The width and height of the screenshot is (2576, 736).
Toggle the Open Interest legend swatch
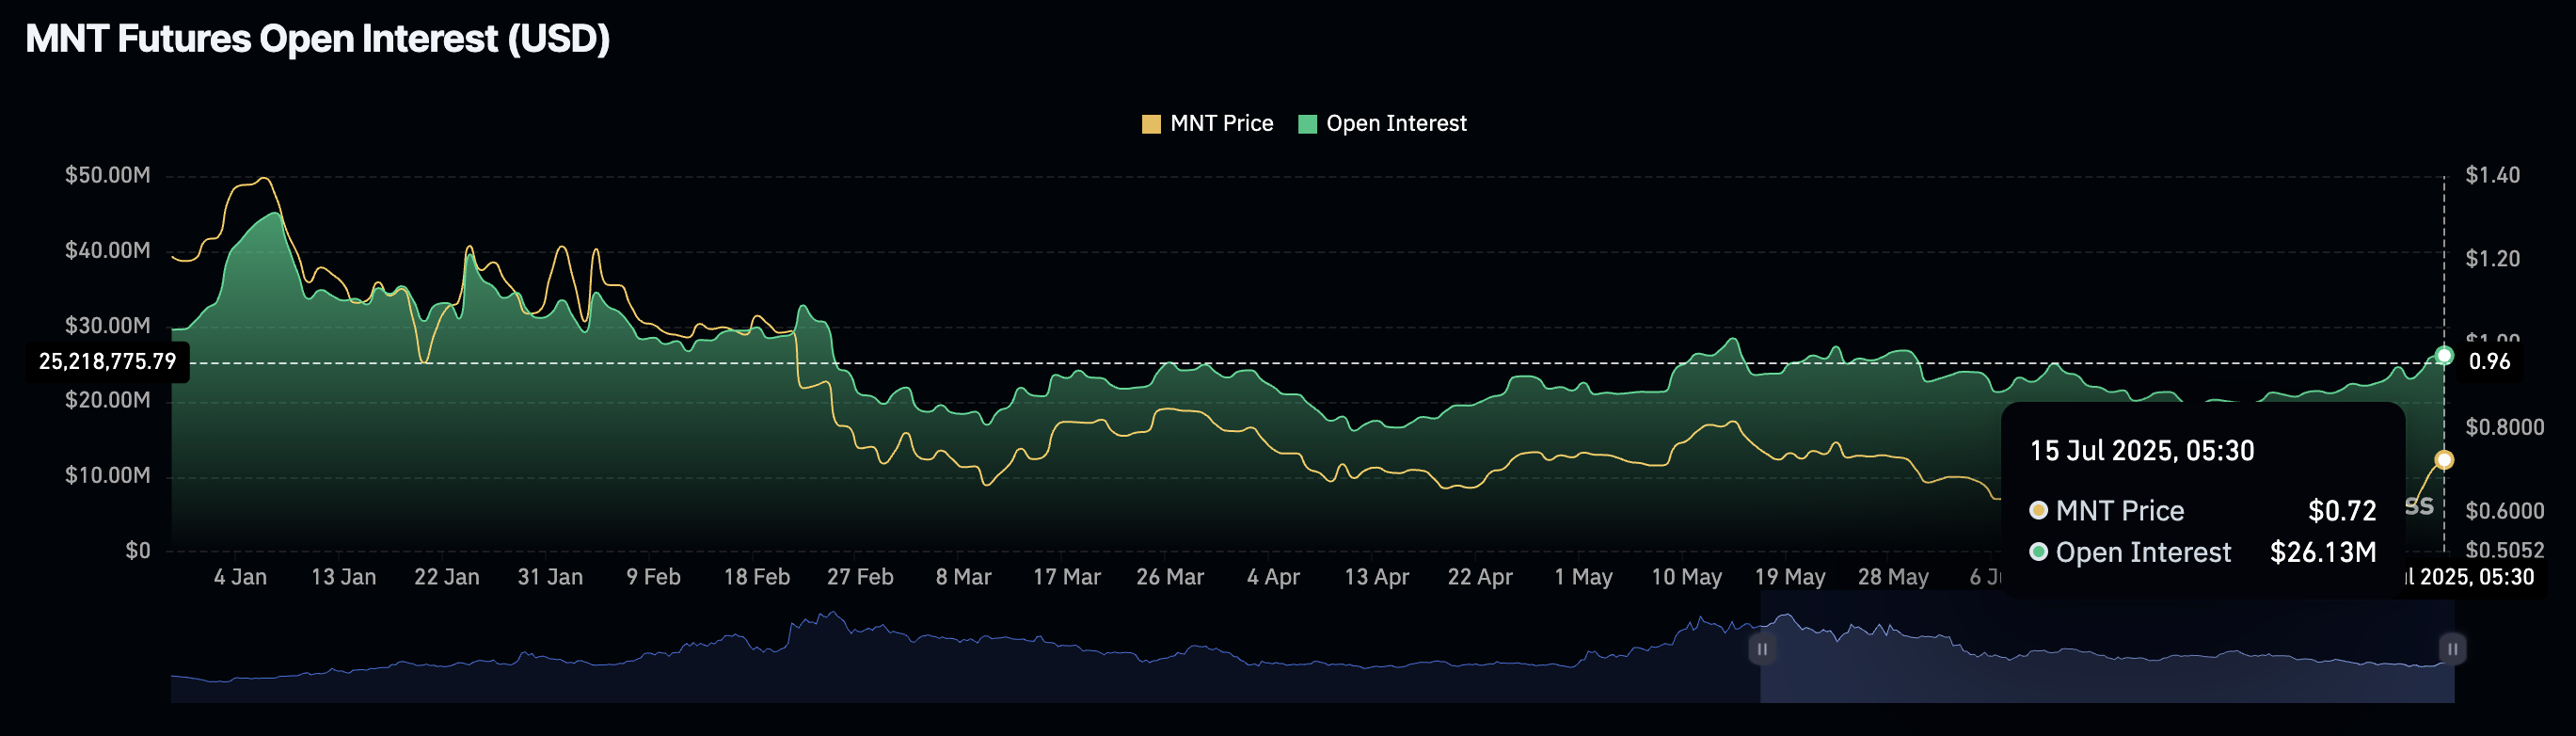1307,124
